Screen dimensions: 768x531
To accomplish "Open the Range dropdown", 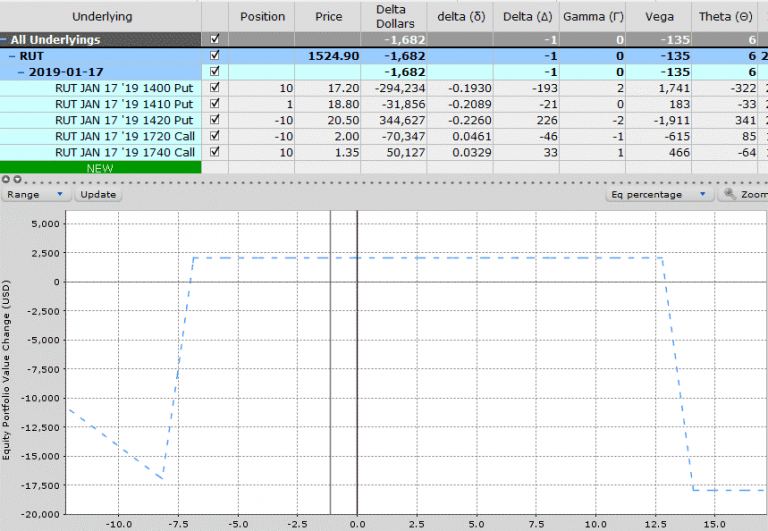I will point(36,194).
